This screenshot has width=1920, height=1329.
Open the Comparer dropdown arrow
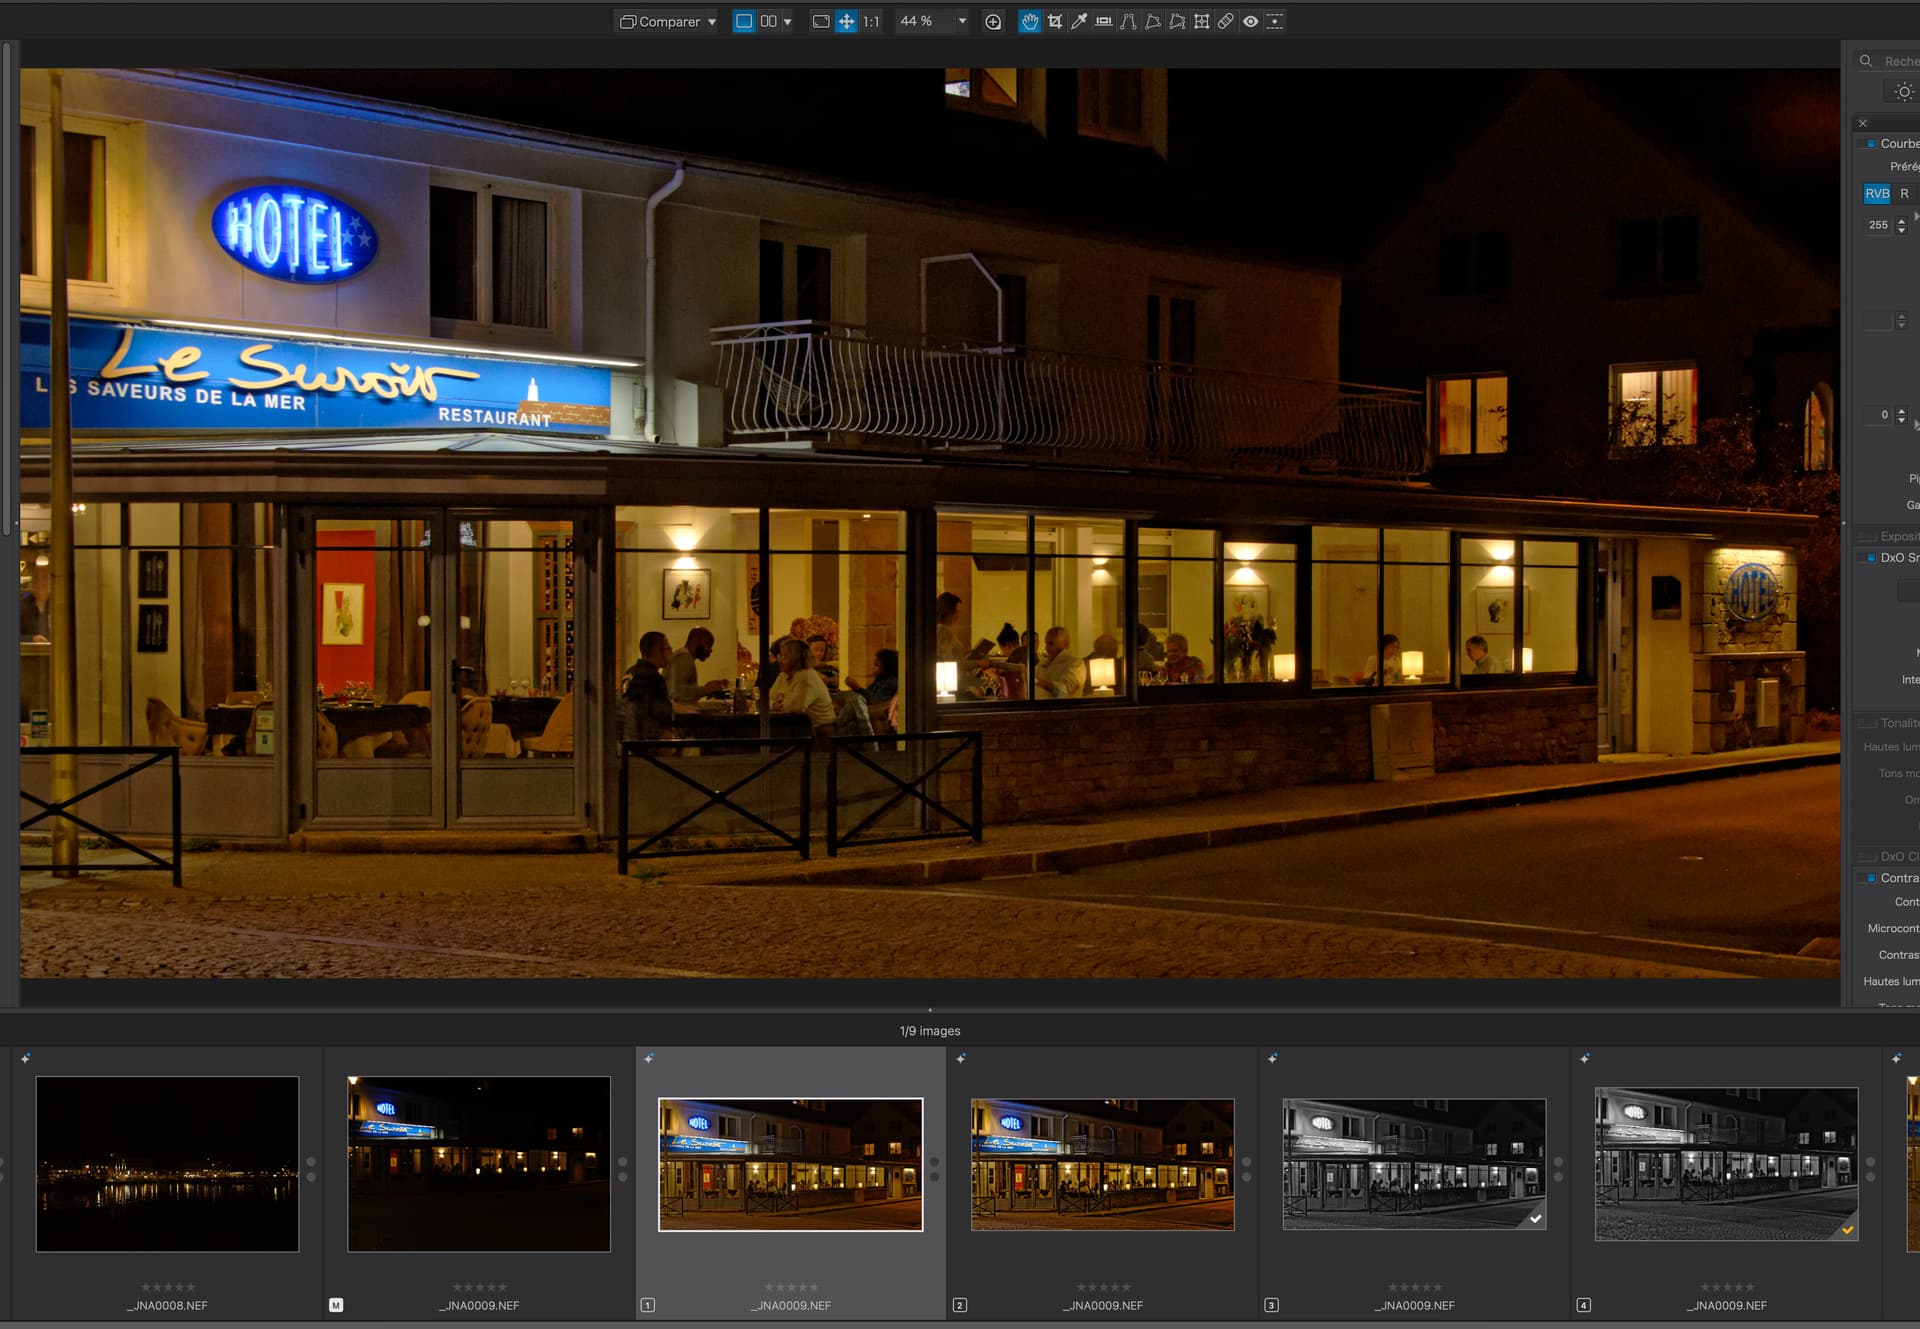[712, 21]
